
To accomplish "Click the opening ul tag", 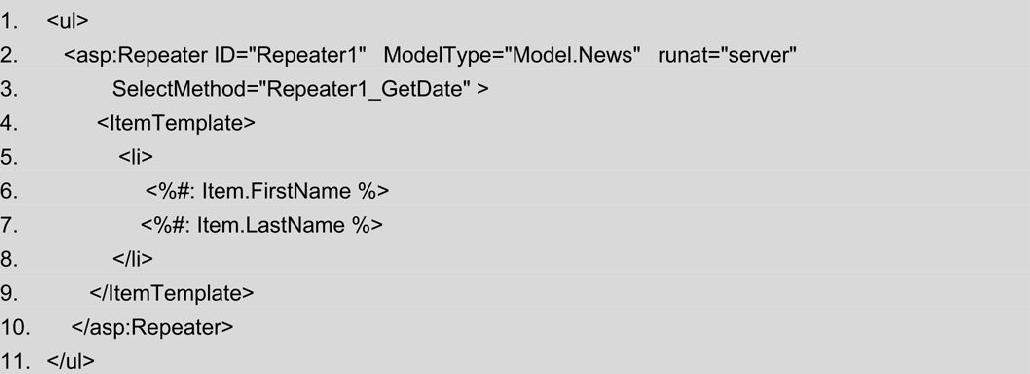I will (x=67, y=21).
